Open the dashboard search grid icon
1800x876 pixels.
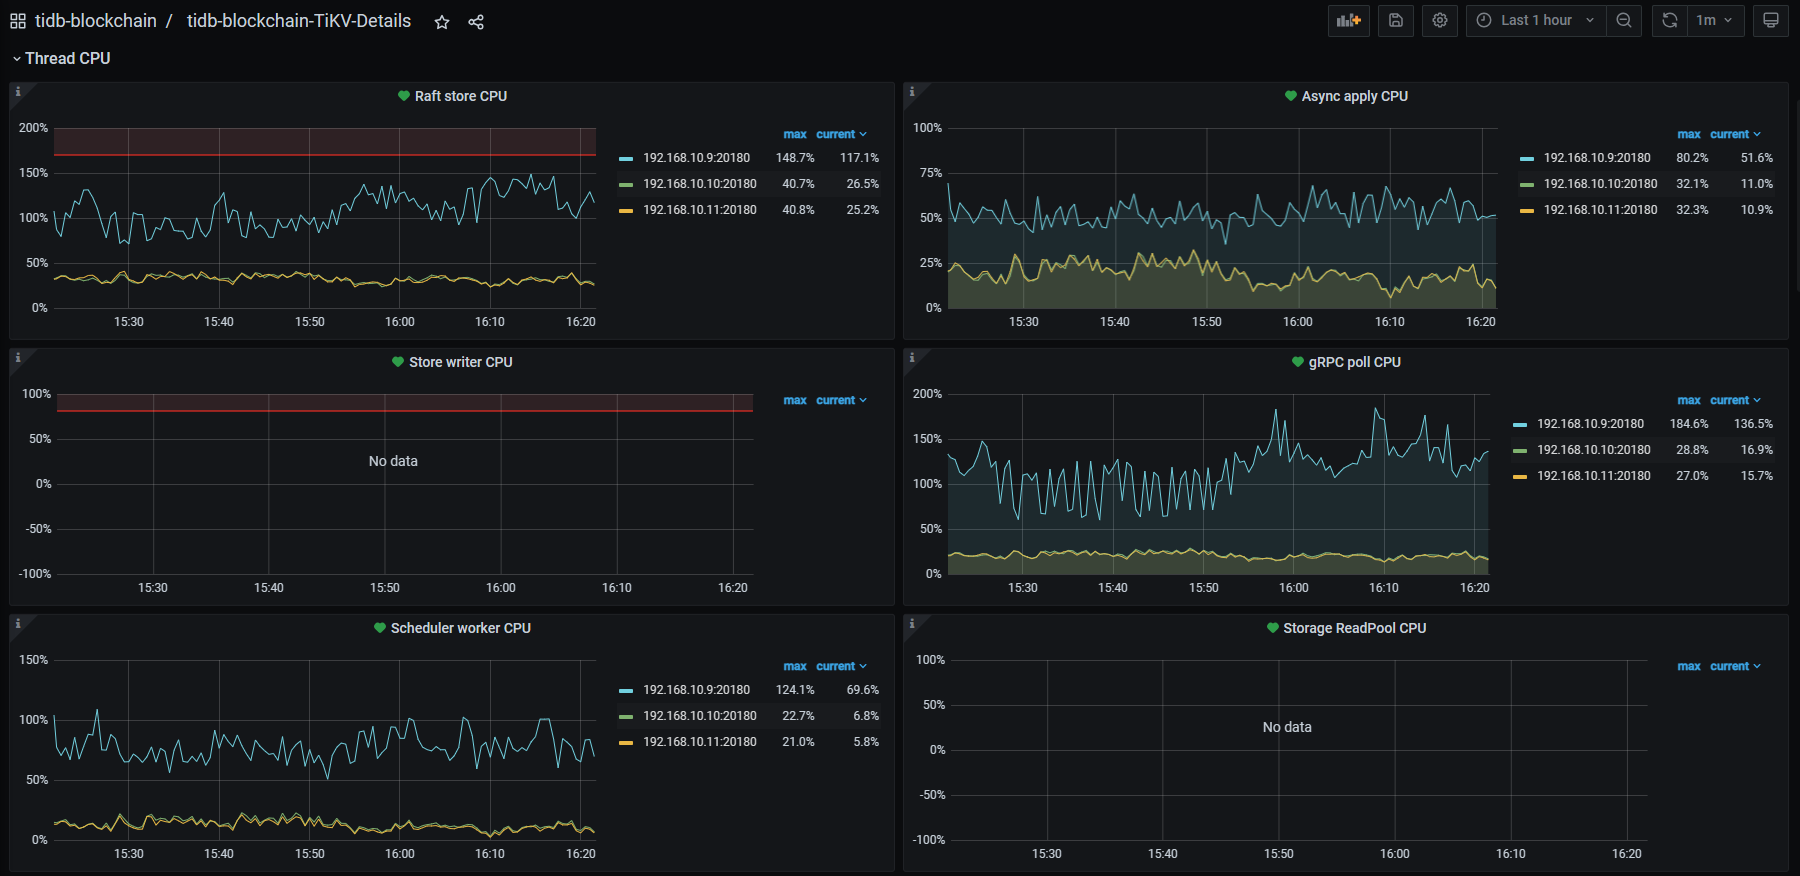pyautogui.click(x=18, y=21)
